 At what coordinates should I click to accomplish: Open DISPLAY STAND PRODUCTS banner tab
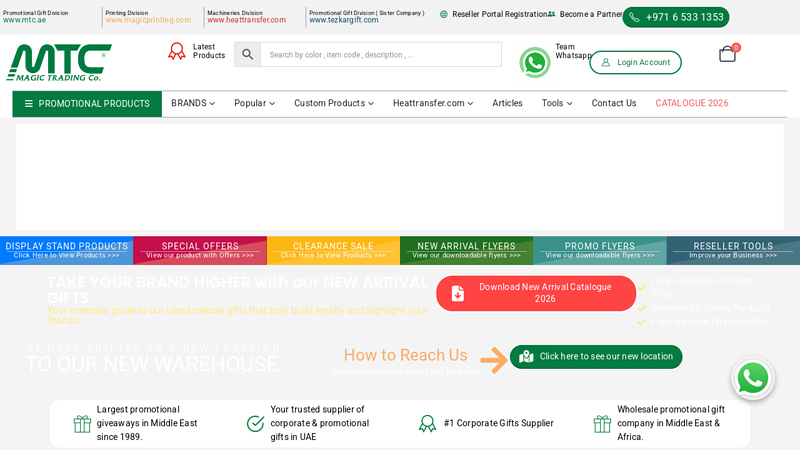(66, 250)
